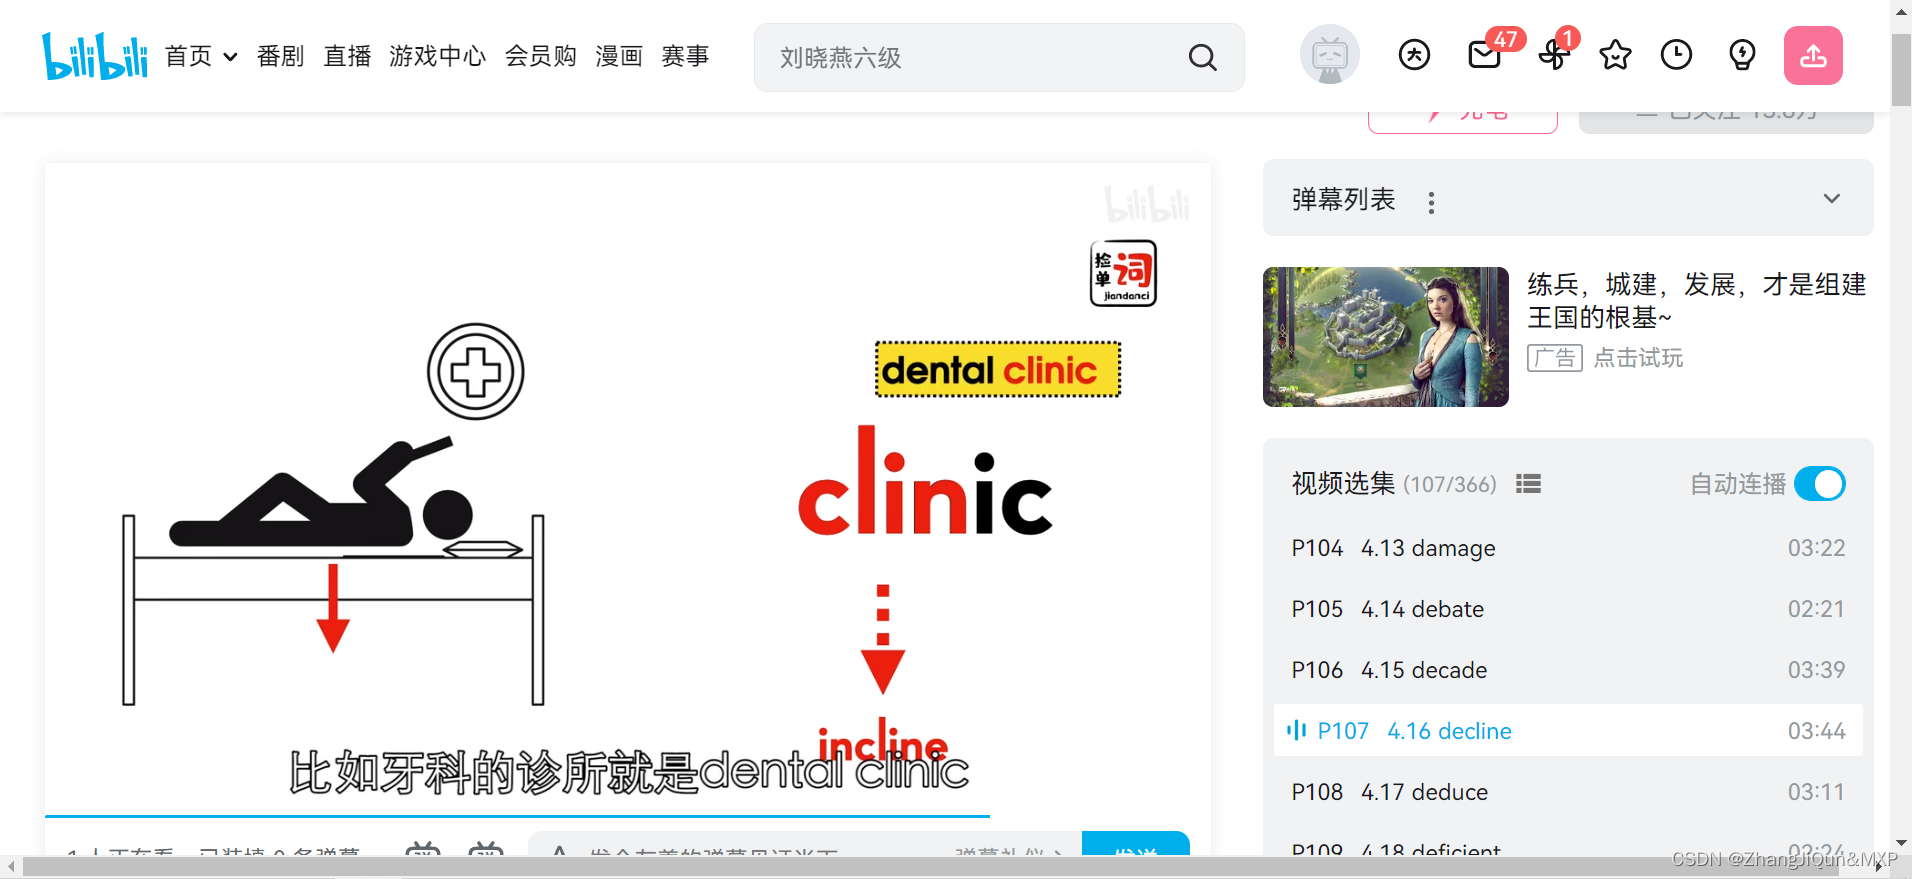Screen dimensions: 1913x879
Task: Open 游戏中心 in navigation bar
Action: [x=437, y=56]
